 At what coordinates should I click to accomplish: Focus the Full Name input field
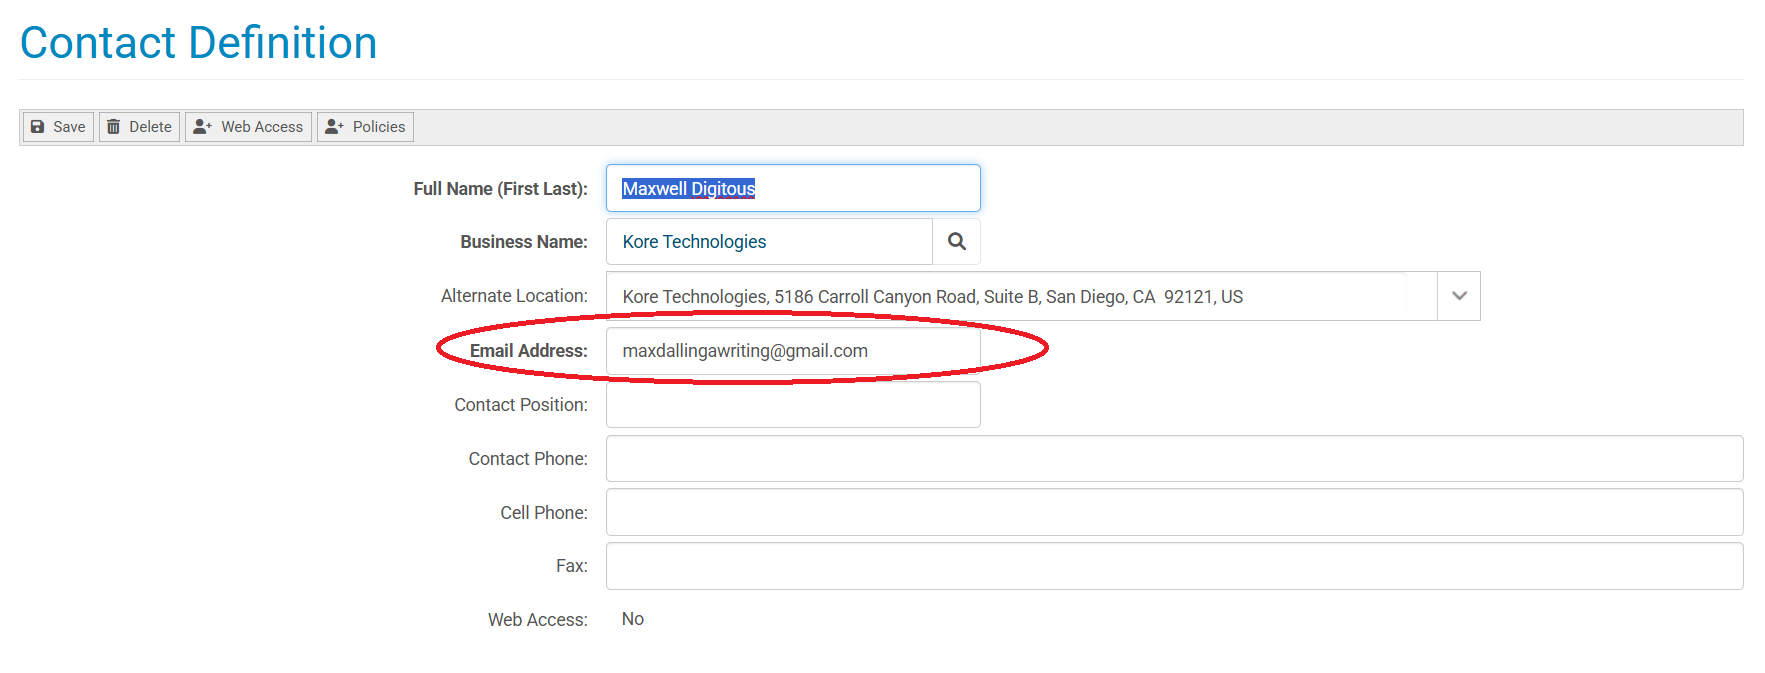[793, 188]
